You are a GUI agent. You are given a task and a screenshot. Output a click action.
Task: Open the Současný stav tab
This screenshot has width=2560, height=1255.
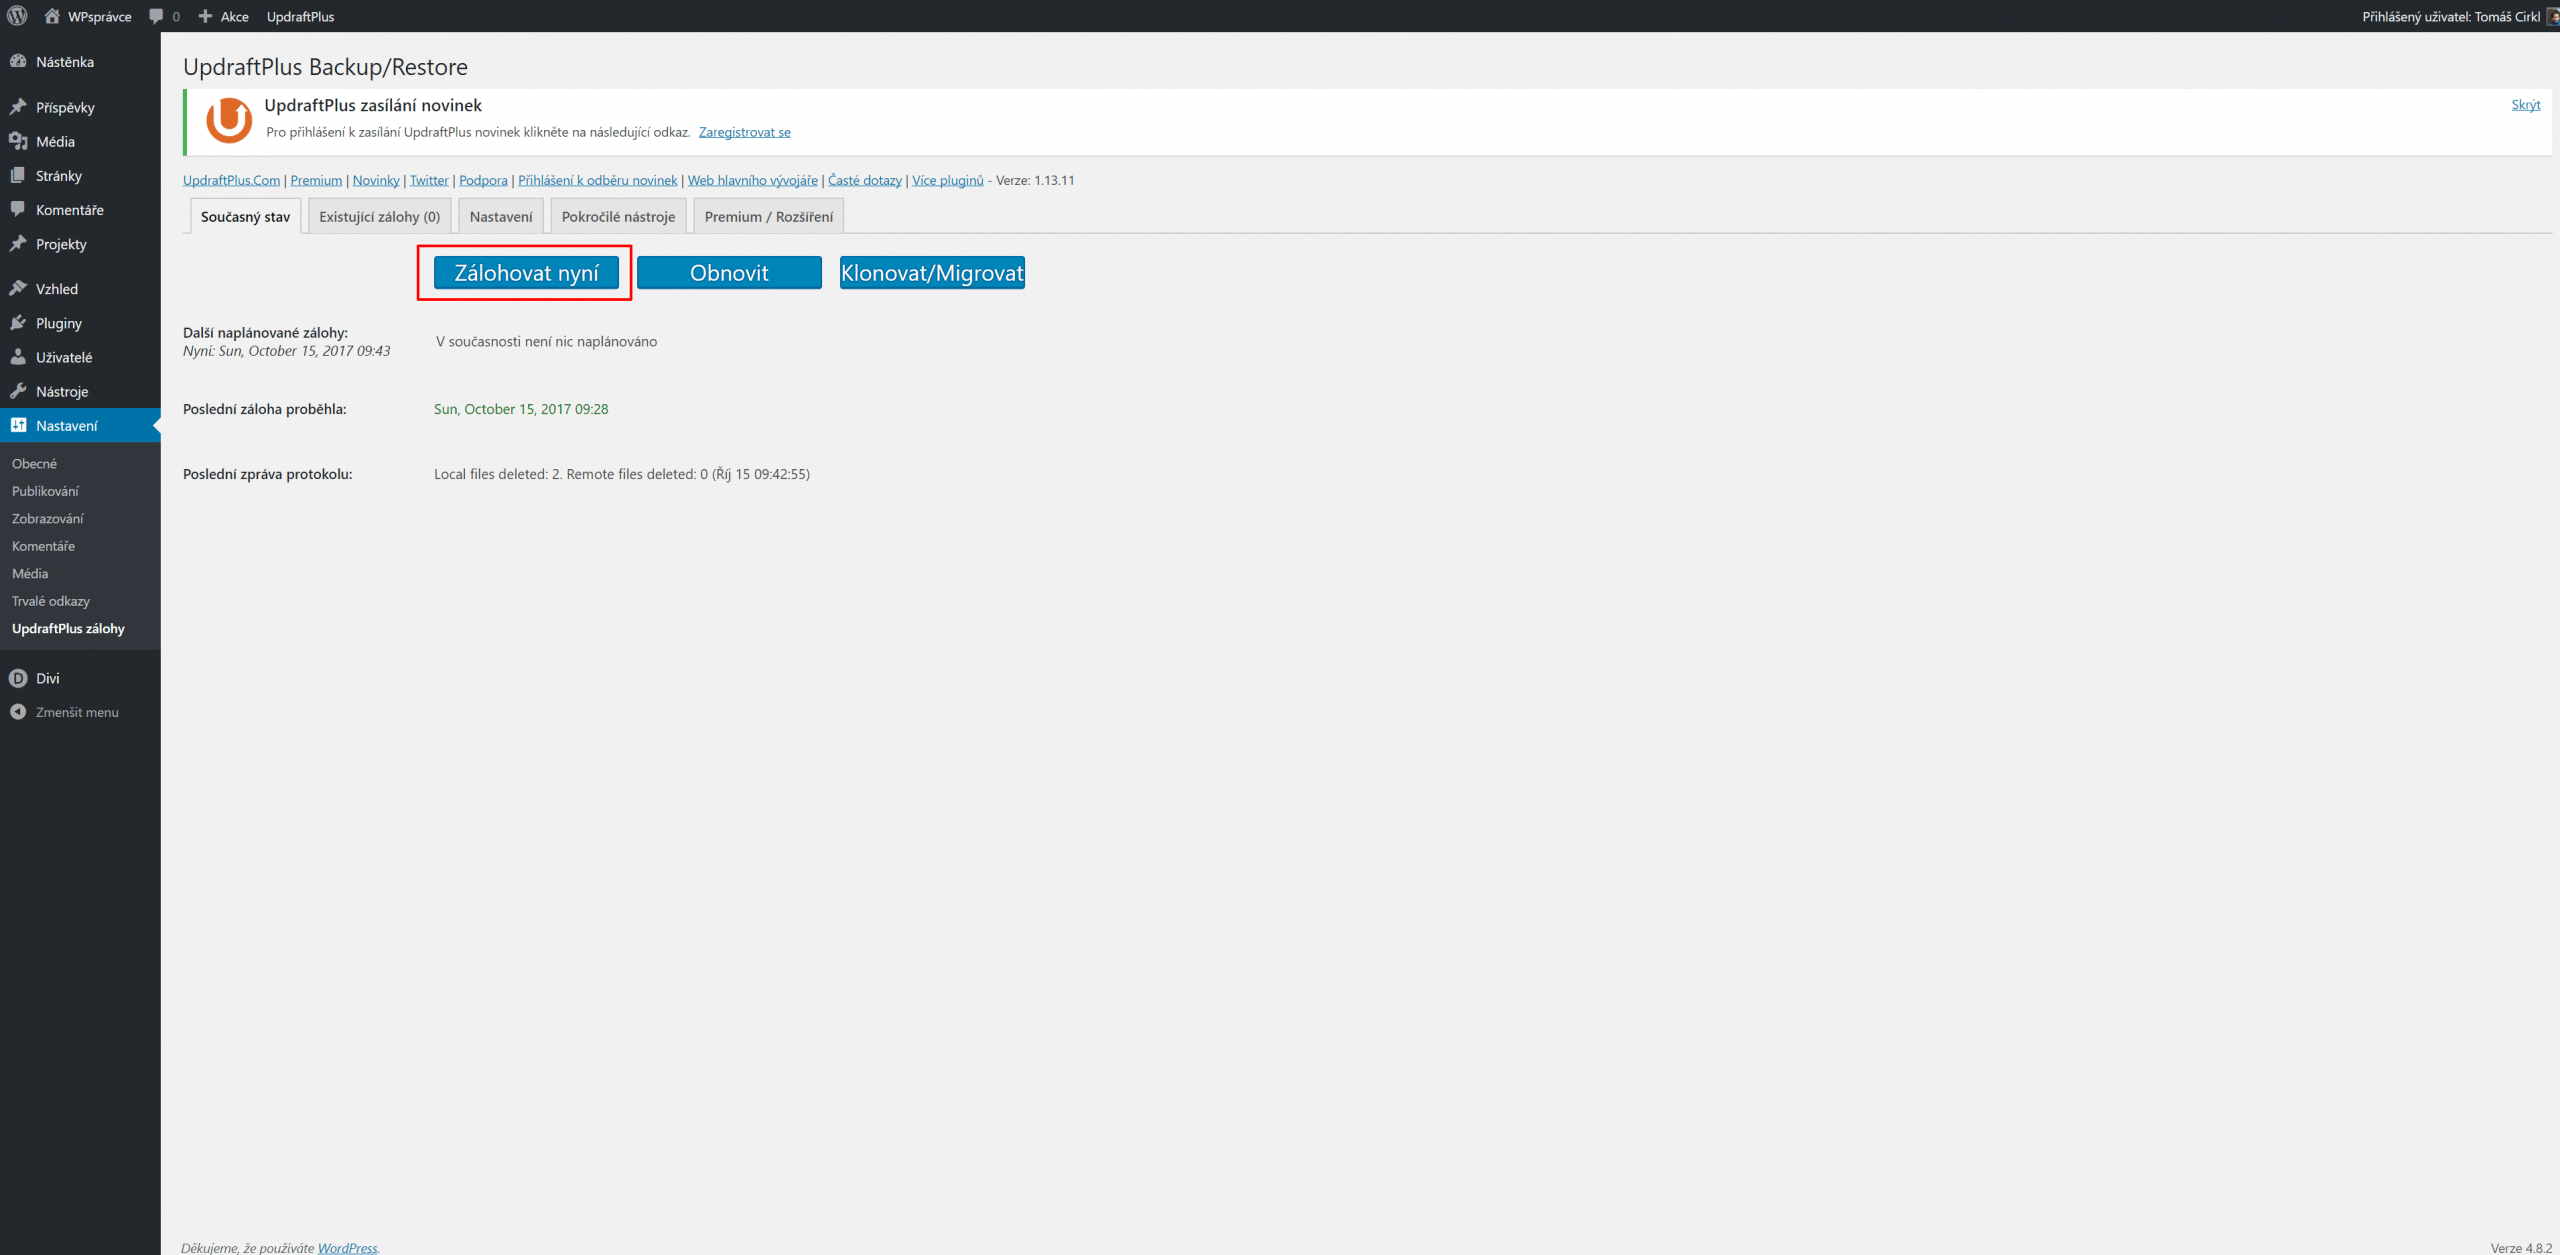245,216
